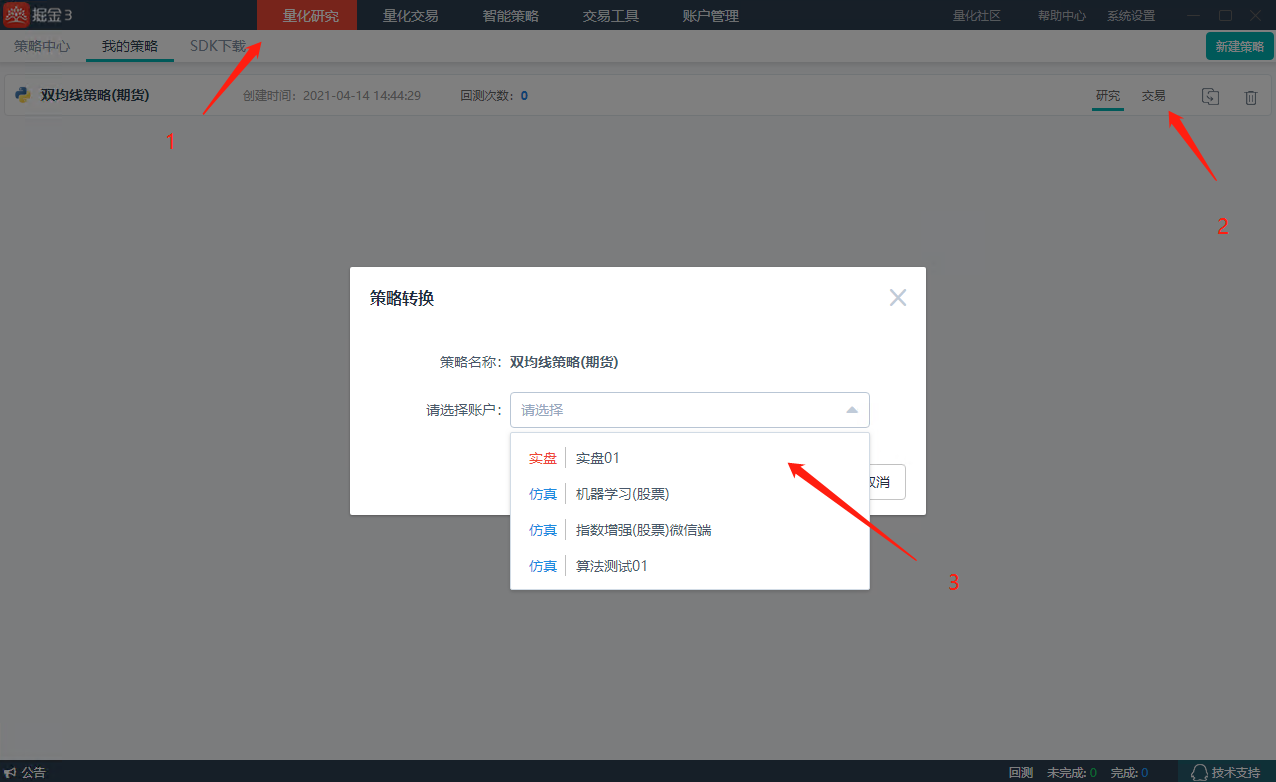1276x782 pixels.
Task: Click the 掘金 app logo
Action: pos(17,15)
